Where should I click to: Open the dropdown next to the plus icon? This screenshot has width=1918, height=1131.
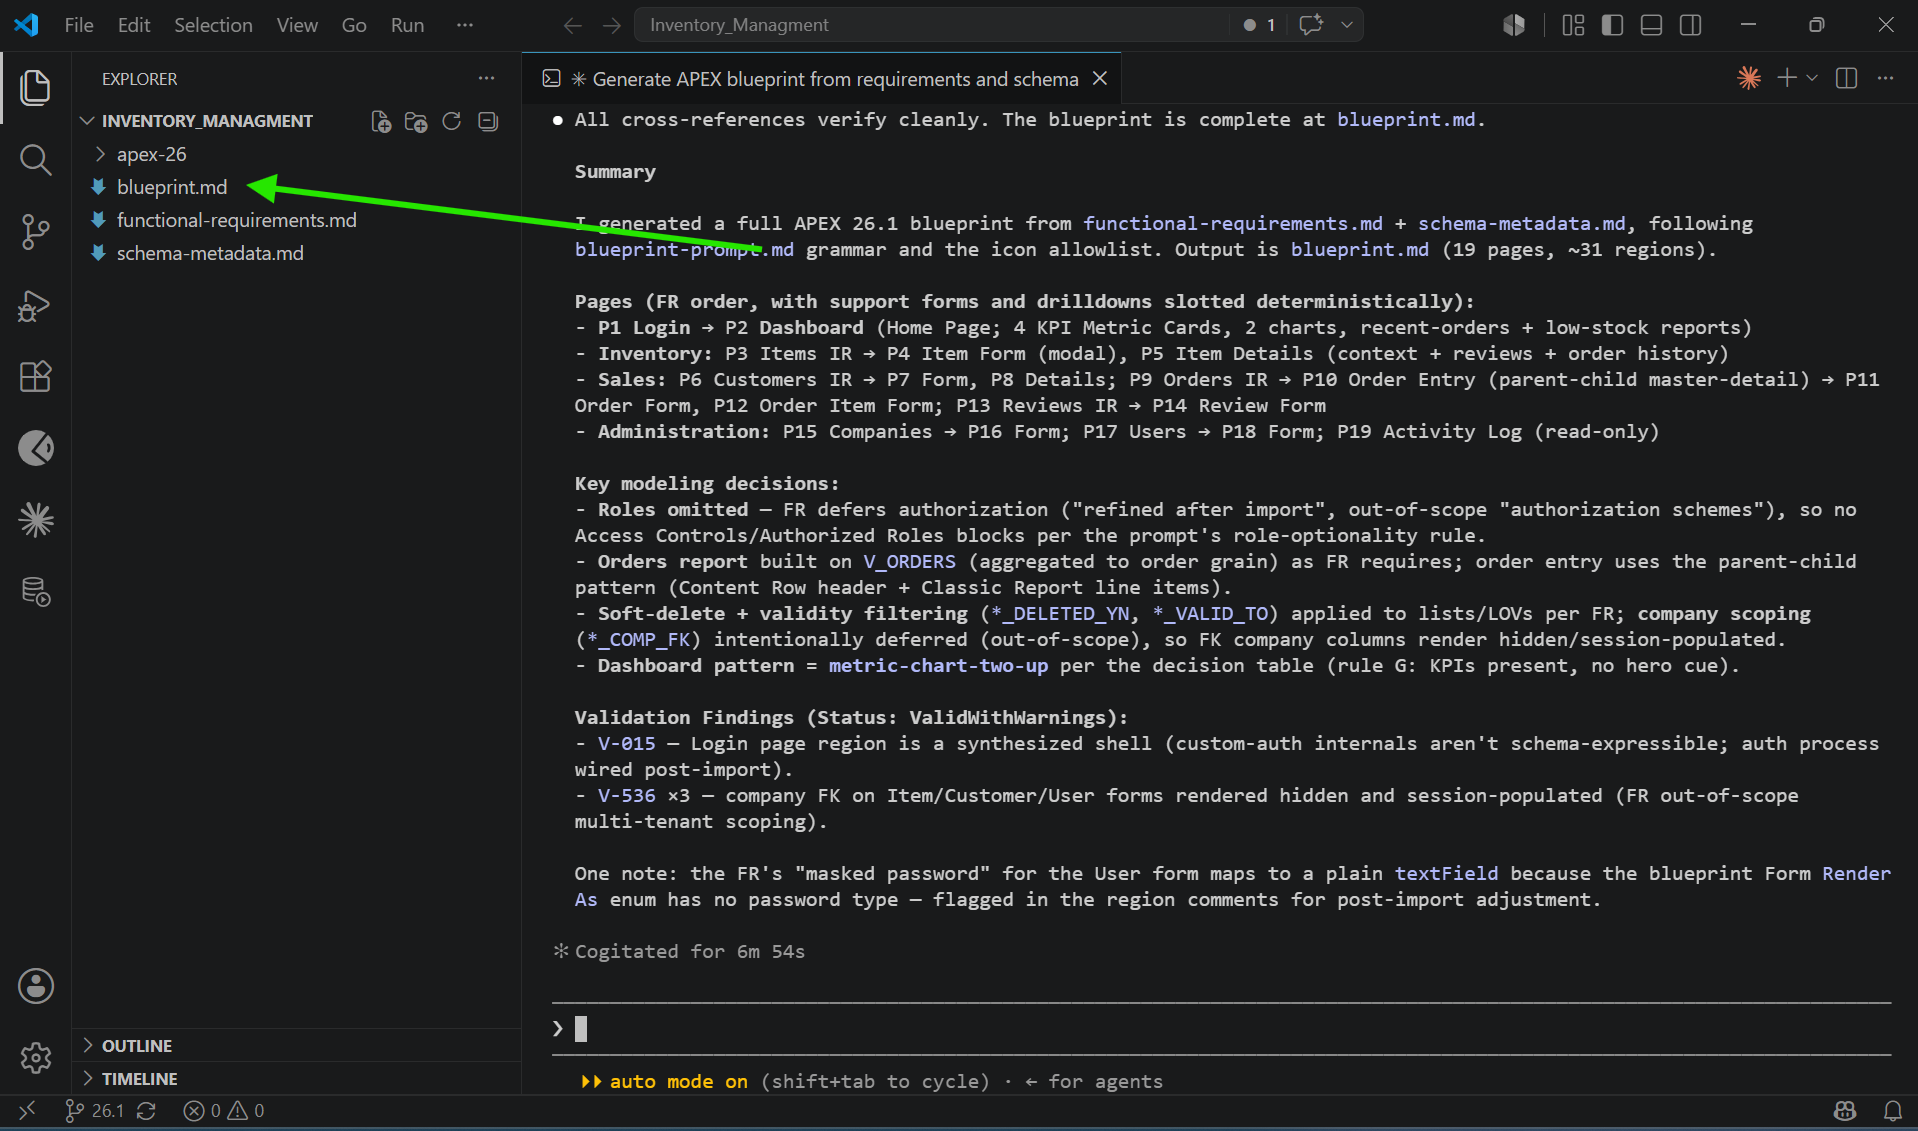(1812, 78)
